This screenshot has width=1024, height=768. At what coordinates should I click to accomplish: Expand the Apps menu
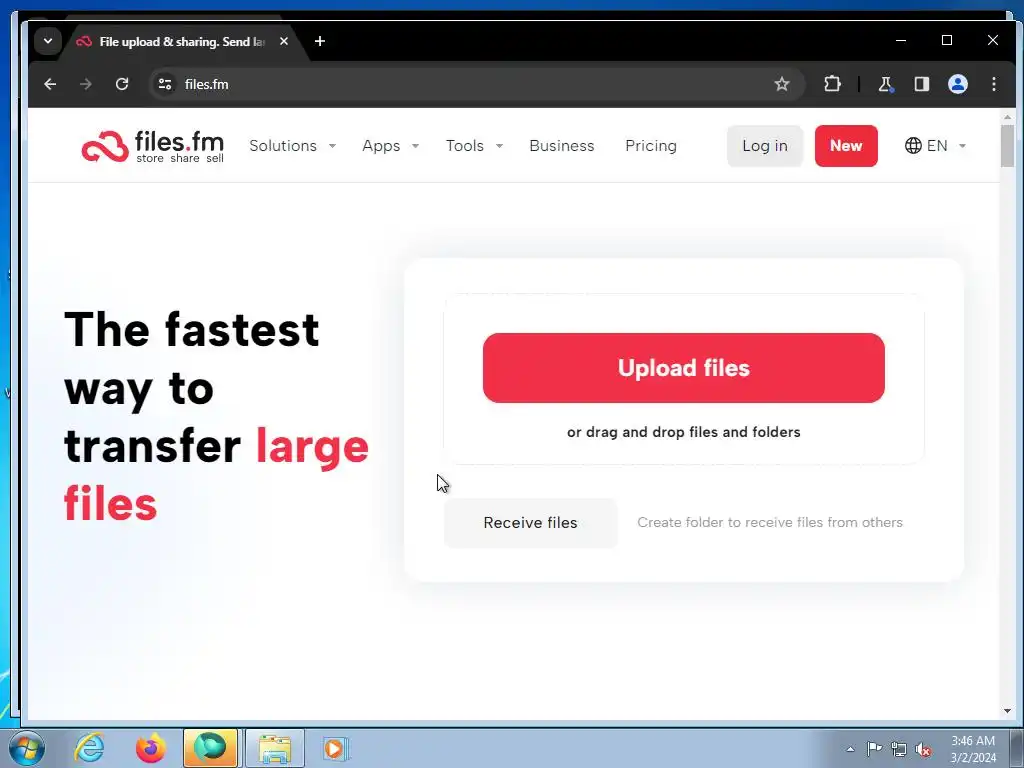(390, 146)
